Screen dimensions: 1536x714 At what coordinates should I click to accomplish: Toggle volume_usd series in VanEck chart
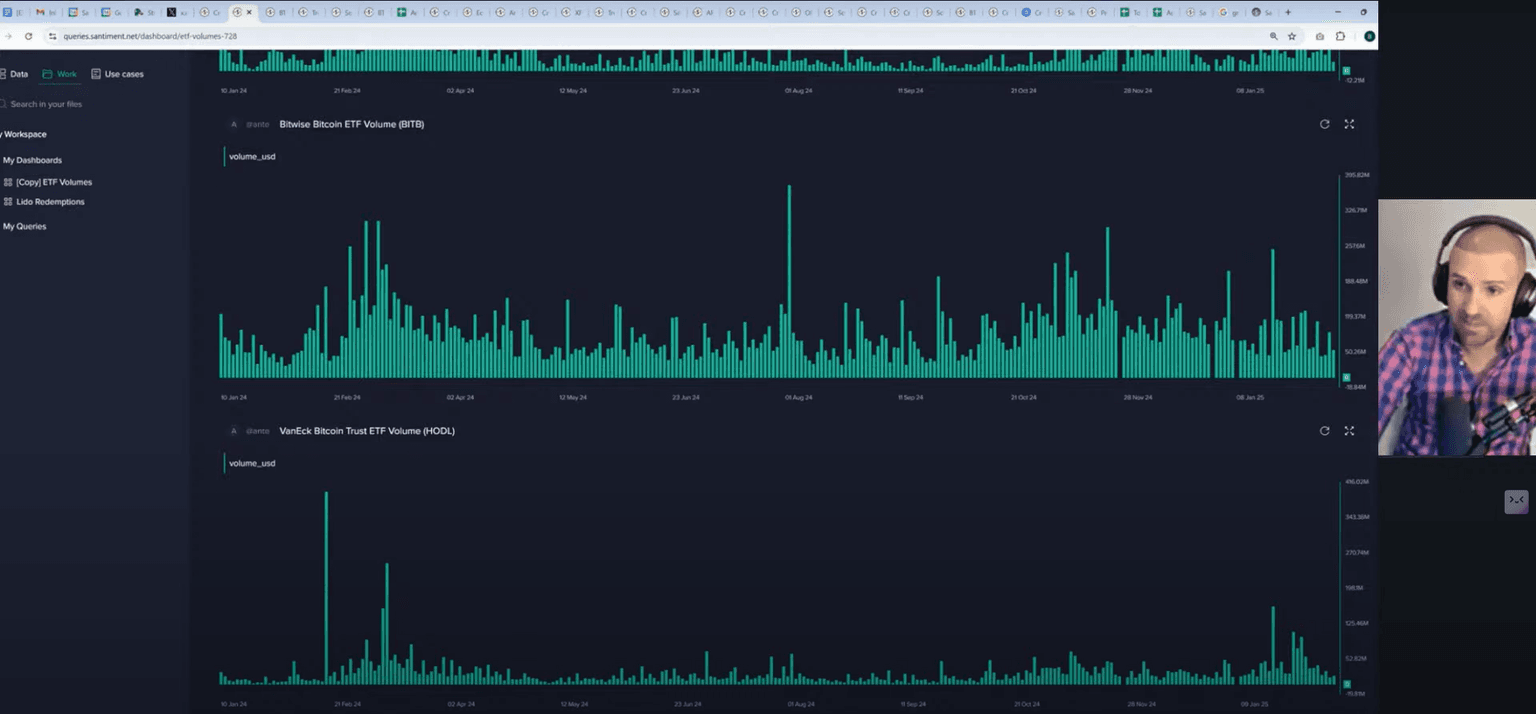(x=251, y=464)
